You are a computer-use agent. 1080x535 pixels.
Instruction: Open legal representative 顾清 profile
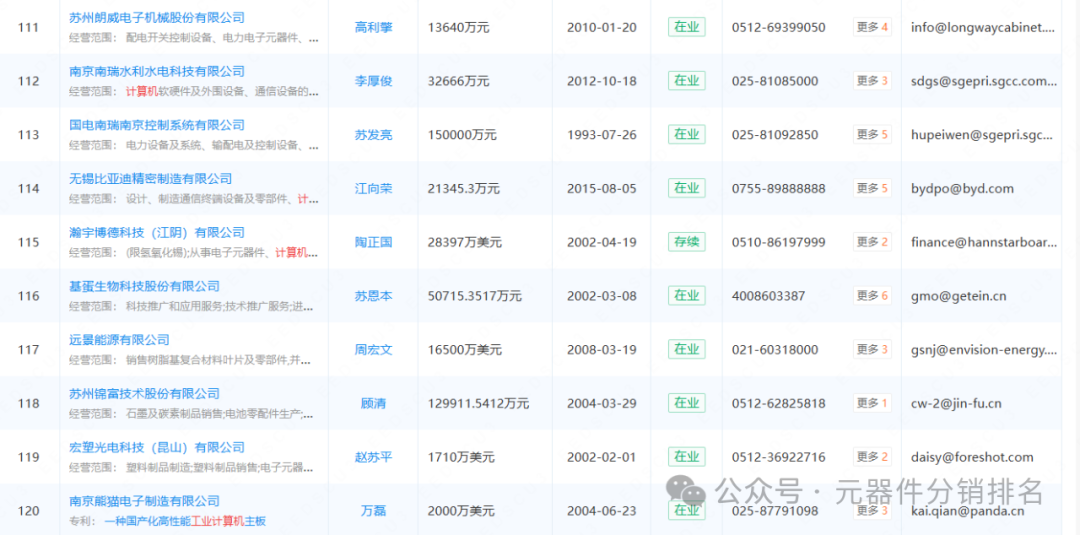(x=373, y=403)
